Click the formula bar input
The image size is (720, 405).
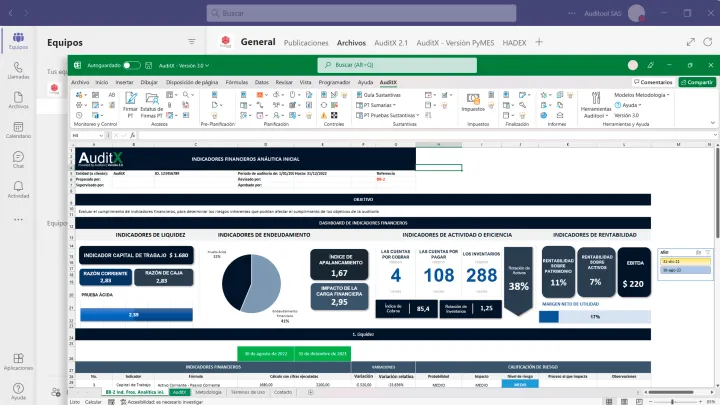pos(425,135)
